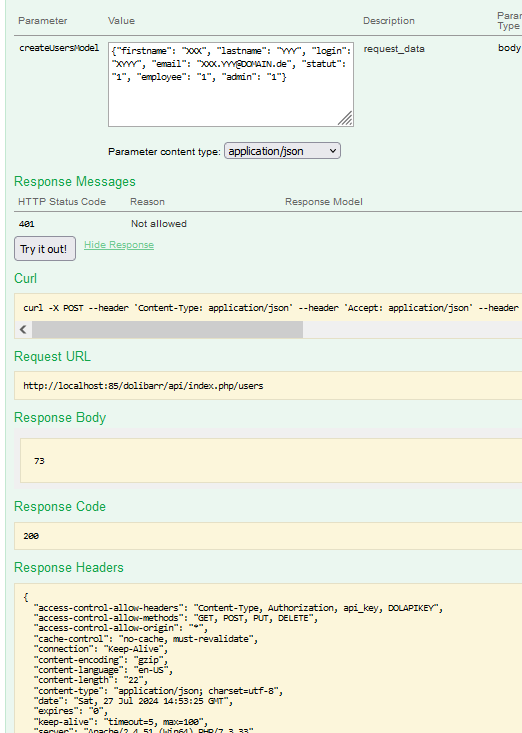This screenshot has width=522, height=733.
Task: Click the keep-alive timeout header line
Action: (x=121, y=722)
